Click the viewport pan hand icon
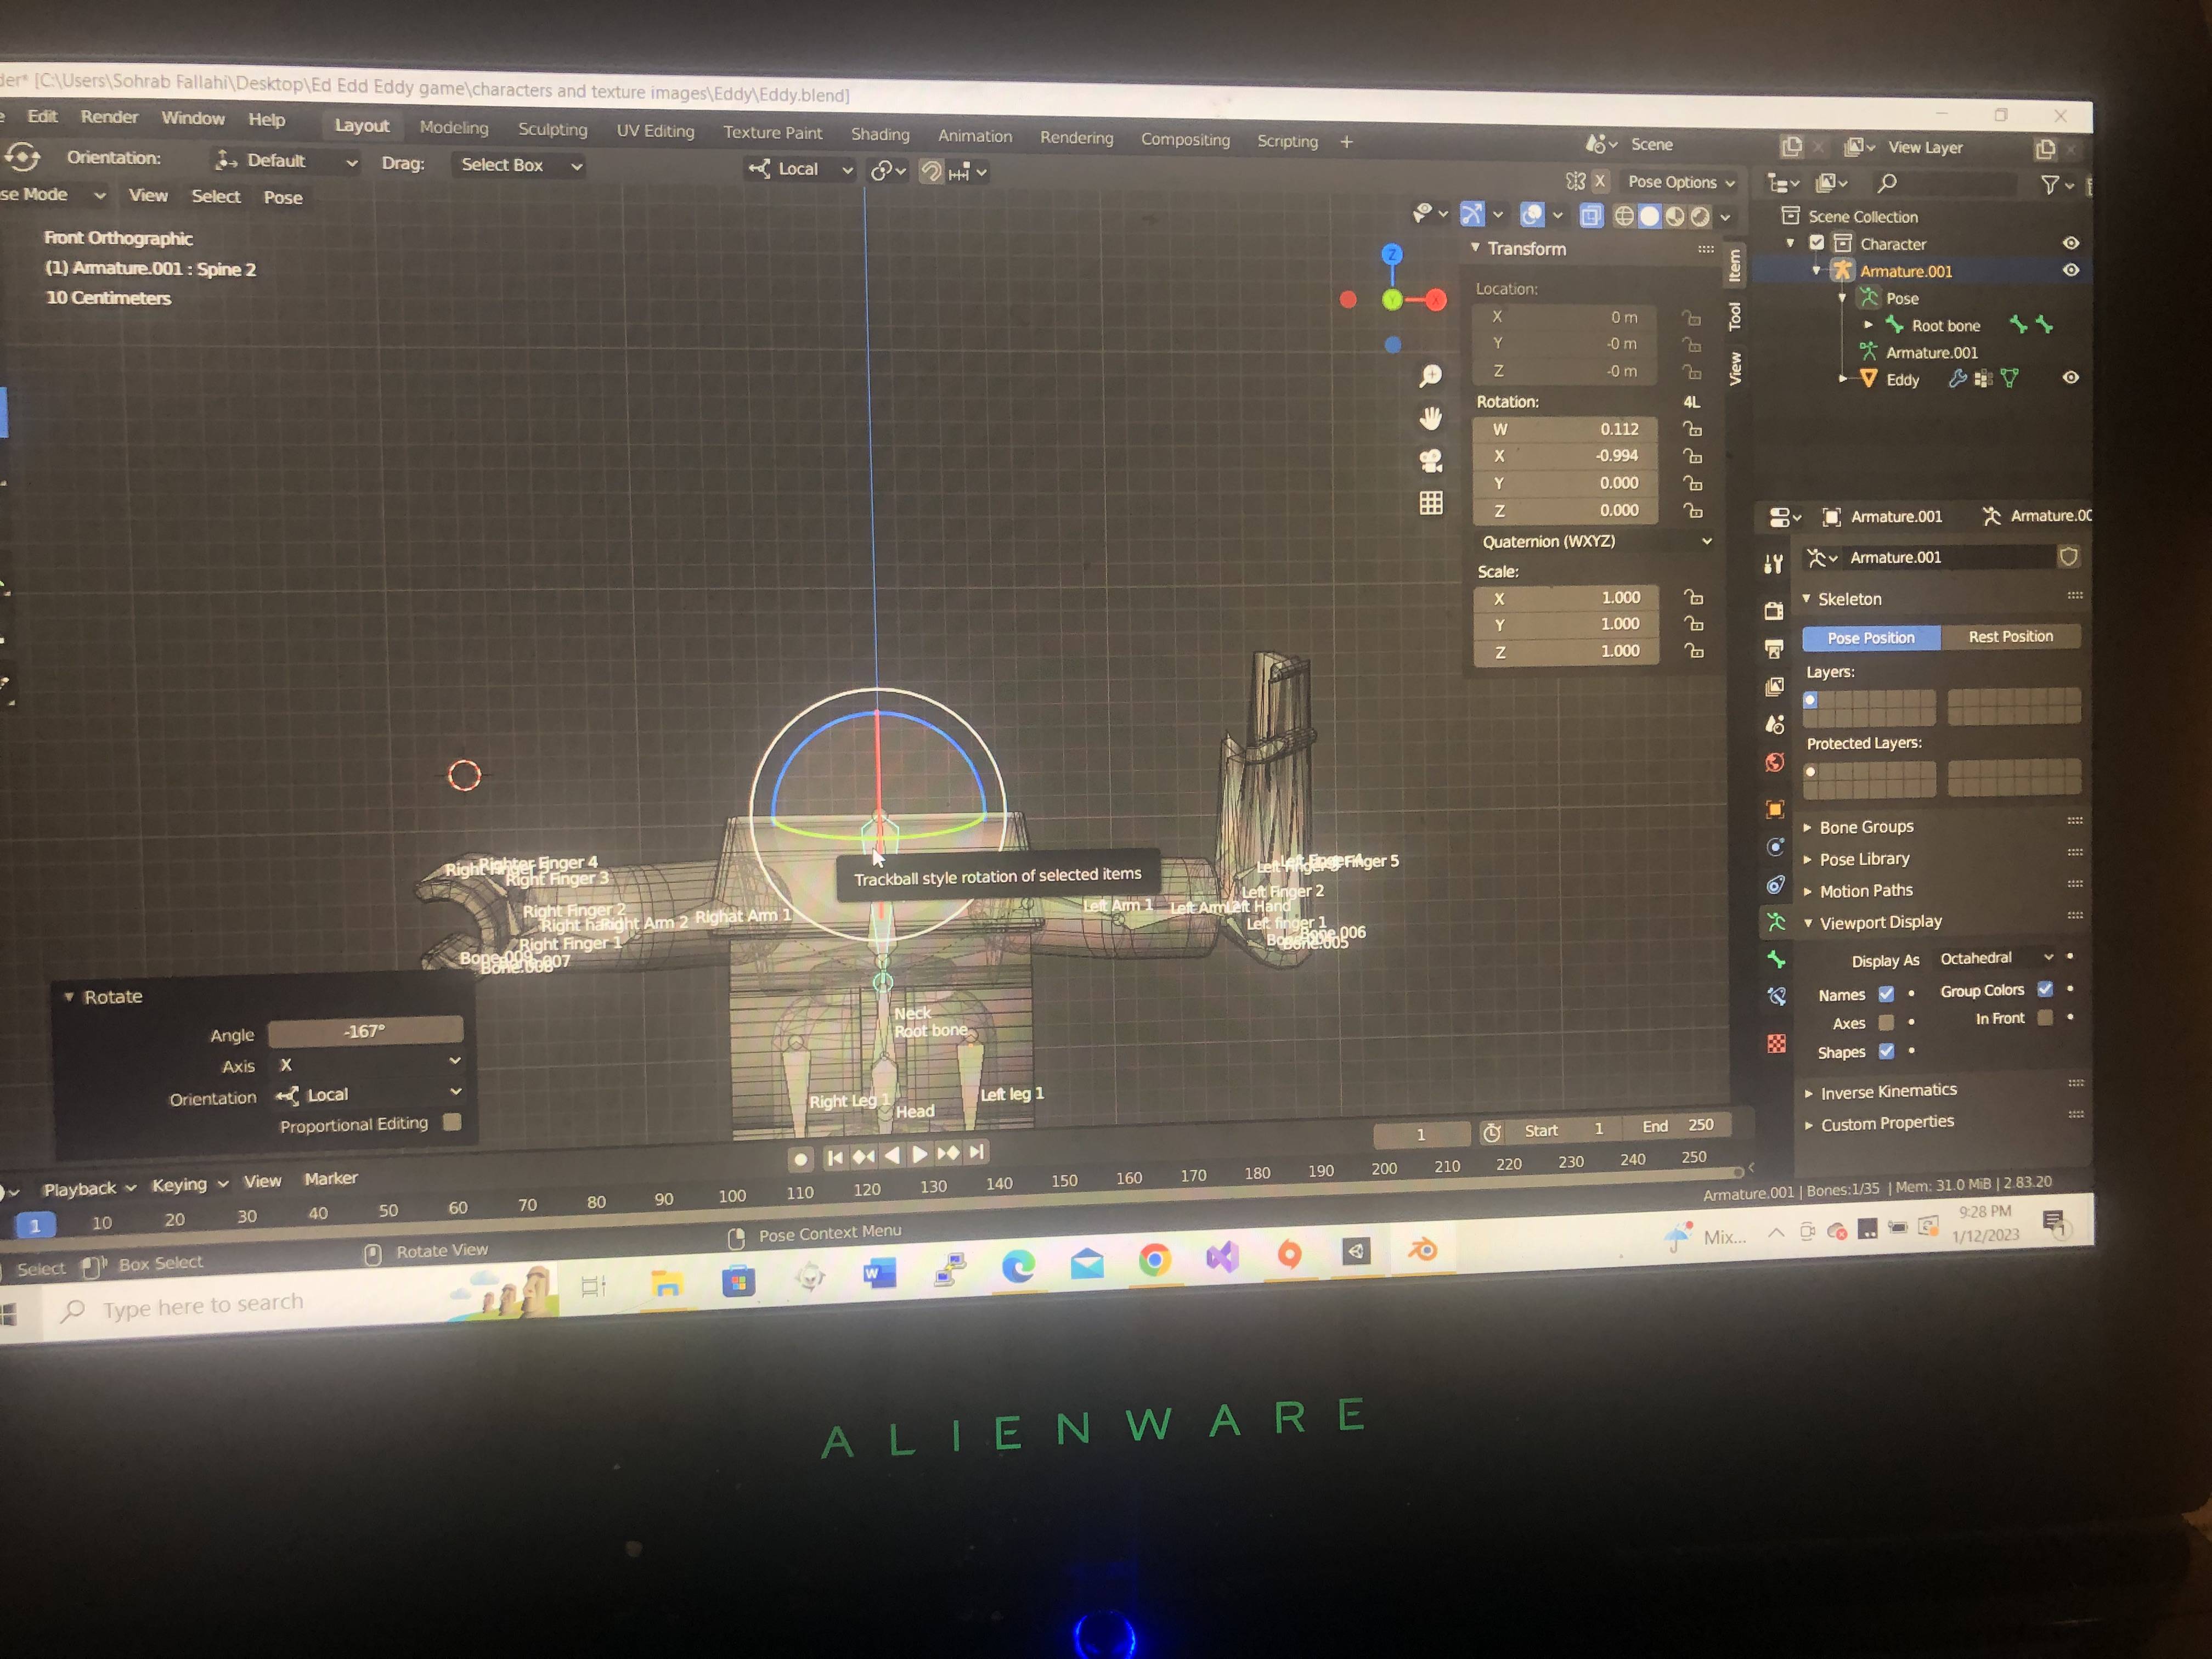The image size is (2212, 1659). coord(1431,418)
